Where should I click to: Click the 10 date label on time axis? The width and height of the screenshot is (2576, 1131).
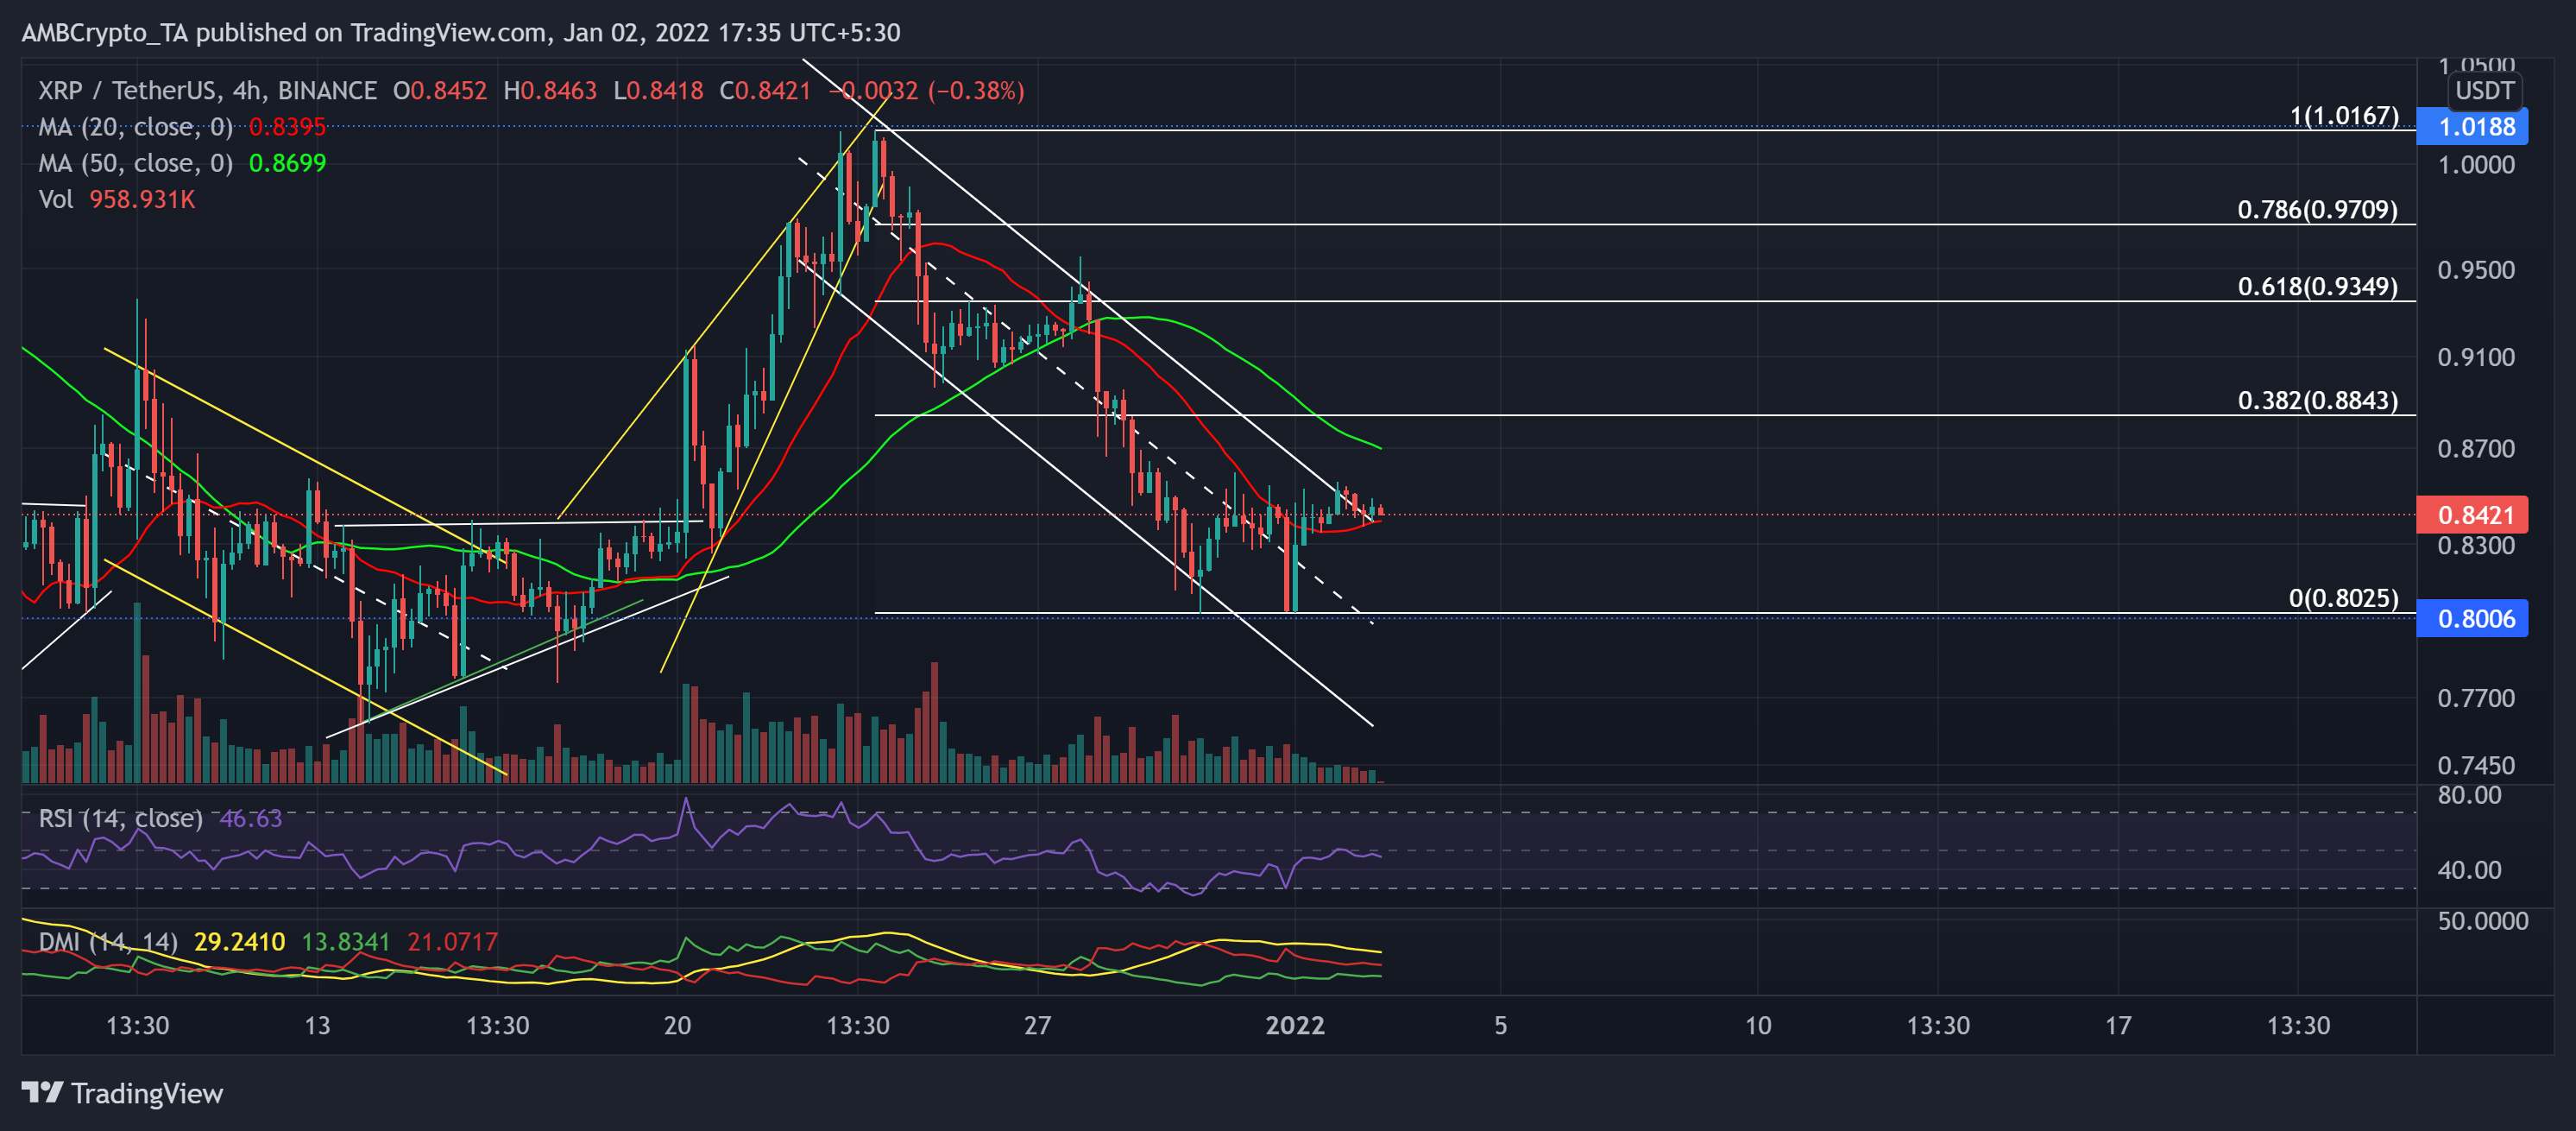1758,1025
